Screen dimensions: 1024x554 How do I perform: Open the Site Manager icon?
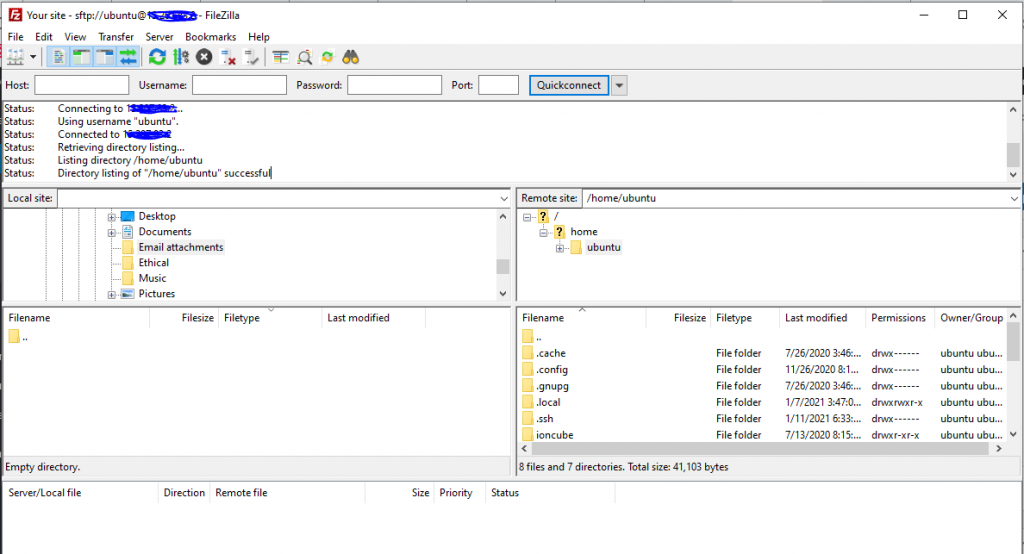(15, 57)
